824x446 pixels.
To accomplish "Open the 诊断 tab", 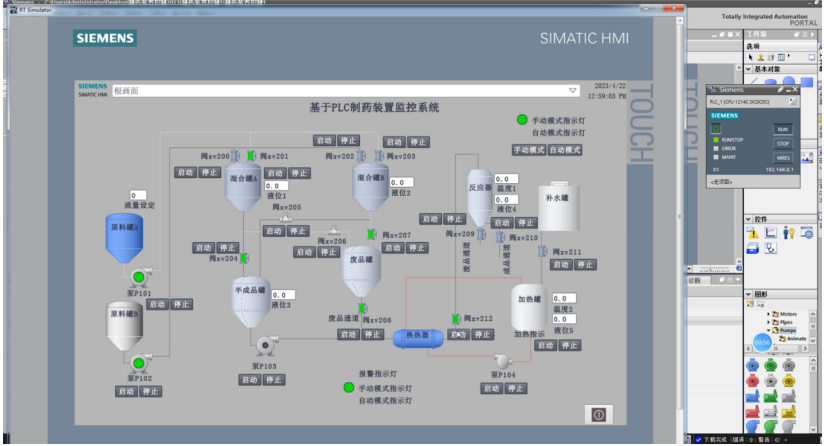I will [x=695, y=280].
